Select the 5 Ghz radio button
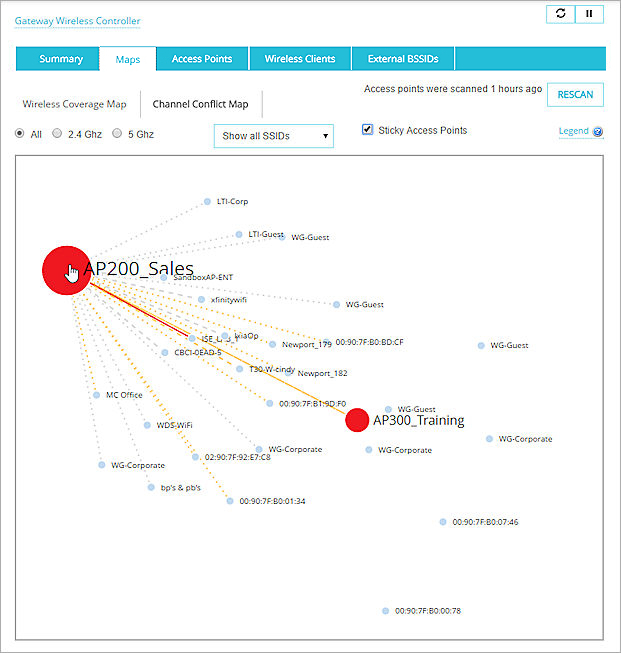 (x=117, y=133)
